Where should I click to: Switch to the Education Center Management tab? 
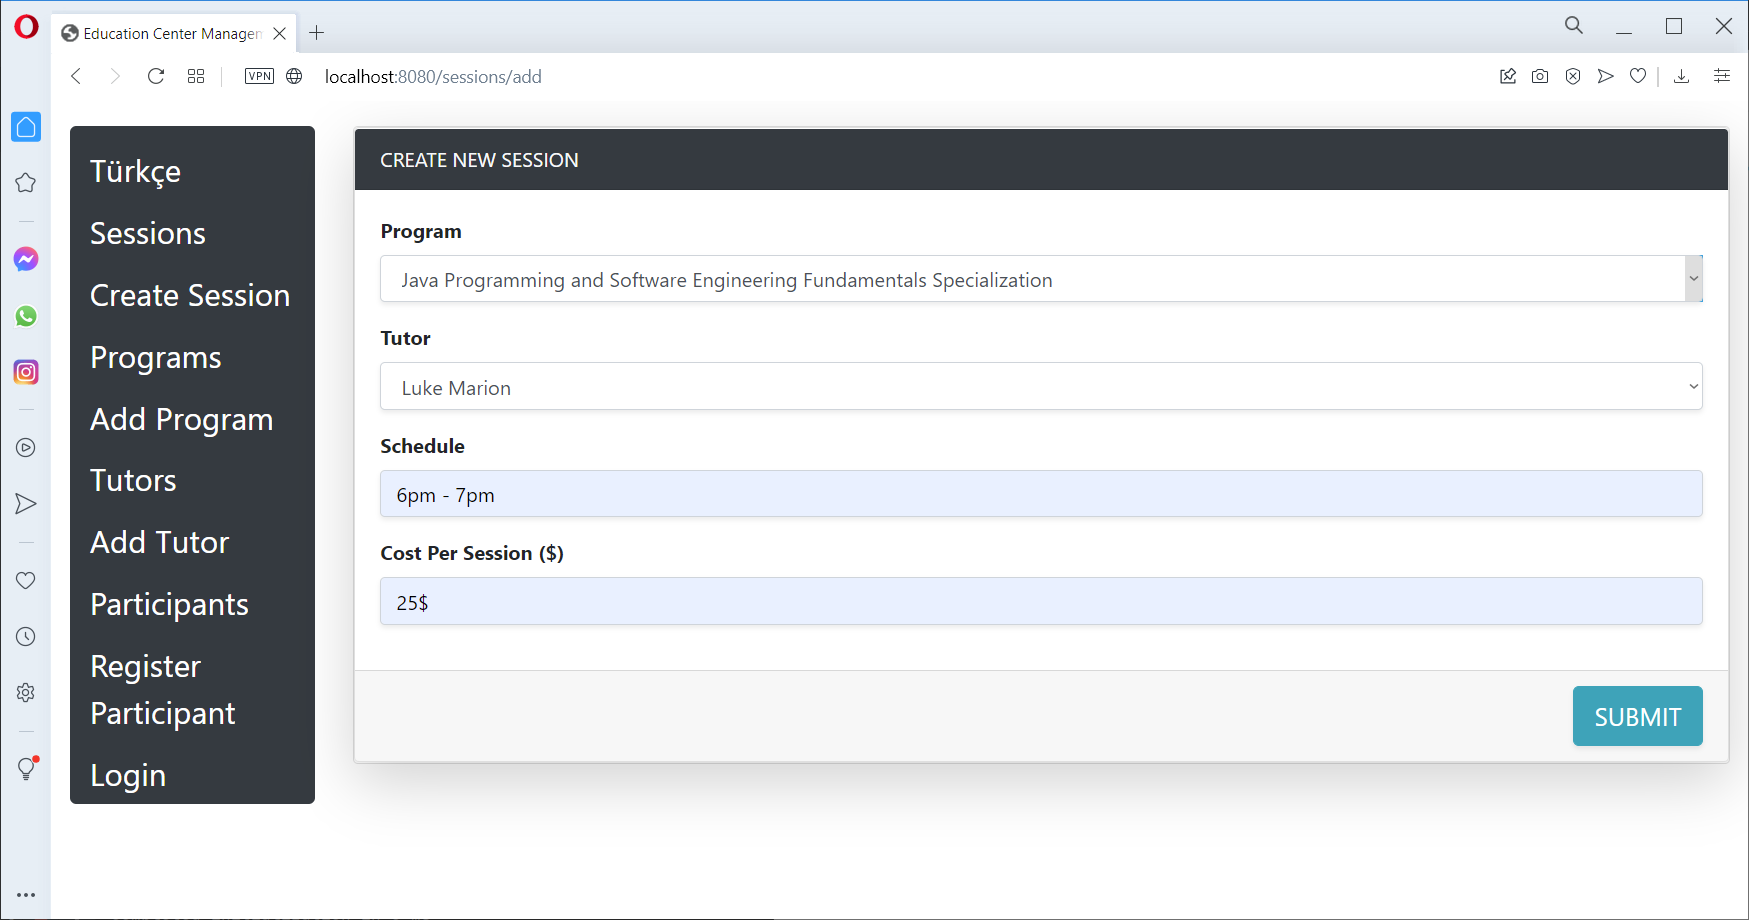[x=165, y=33]
